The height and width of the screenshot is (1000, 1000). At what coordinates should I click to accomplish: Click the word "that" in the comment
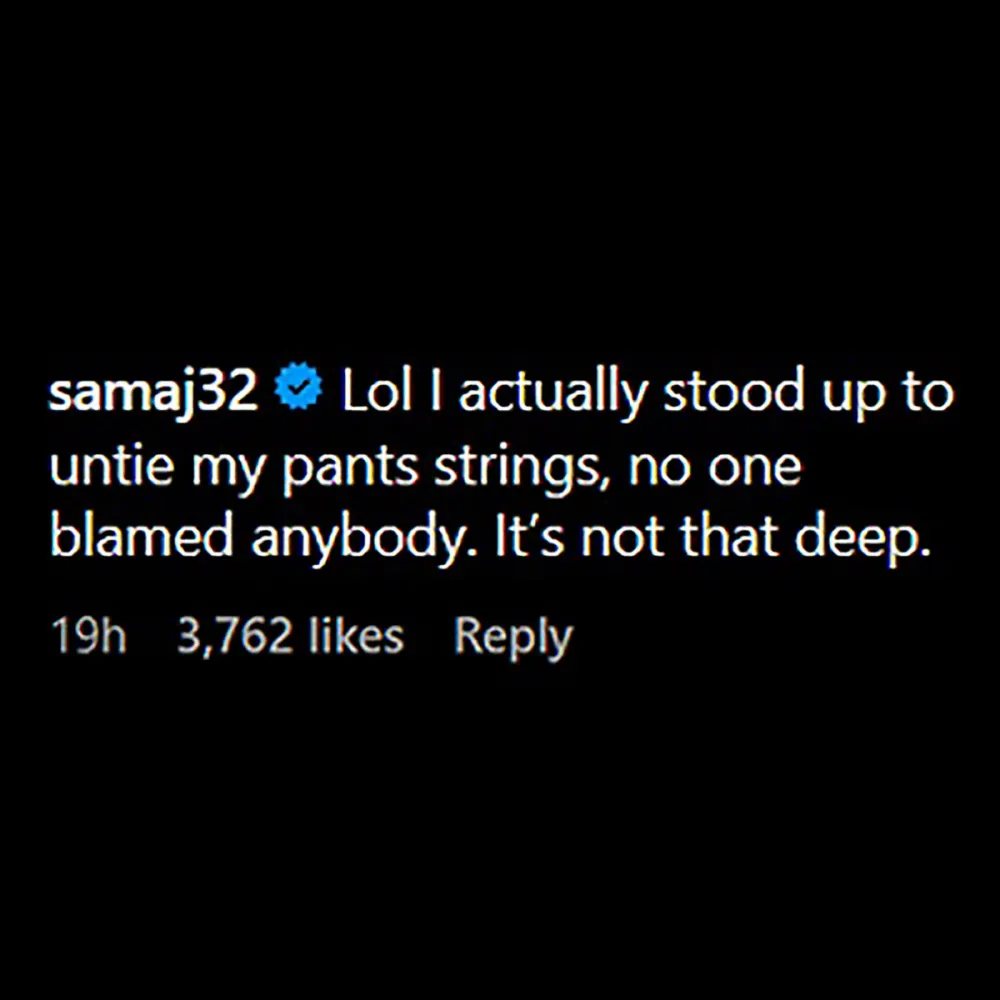click(733, 540)
